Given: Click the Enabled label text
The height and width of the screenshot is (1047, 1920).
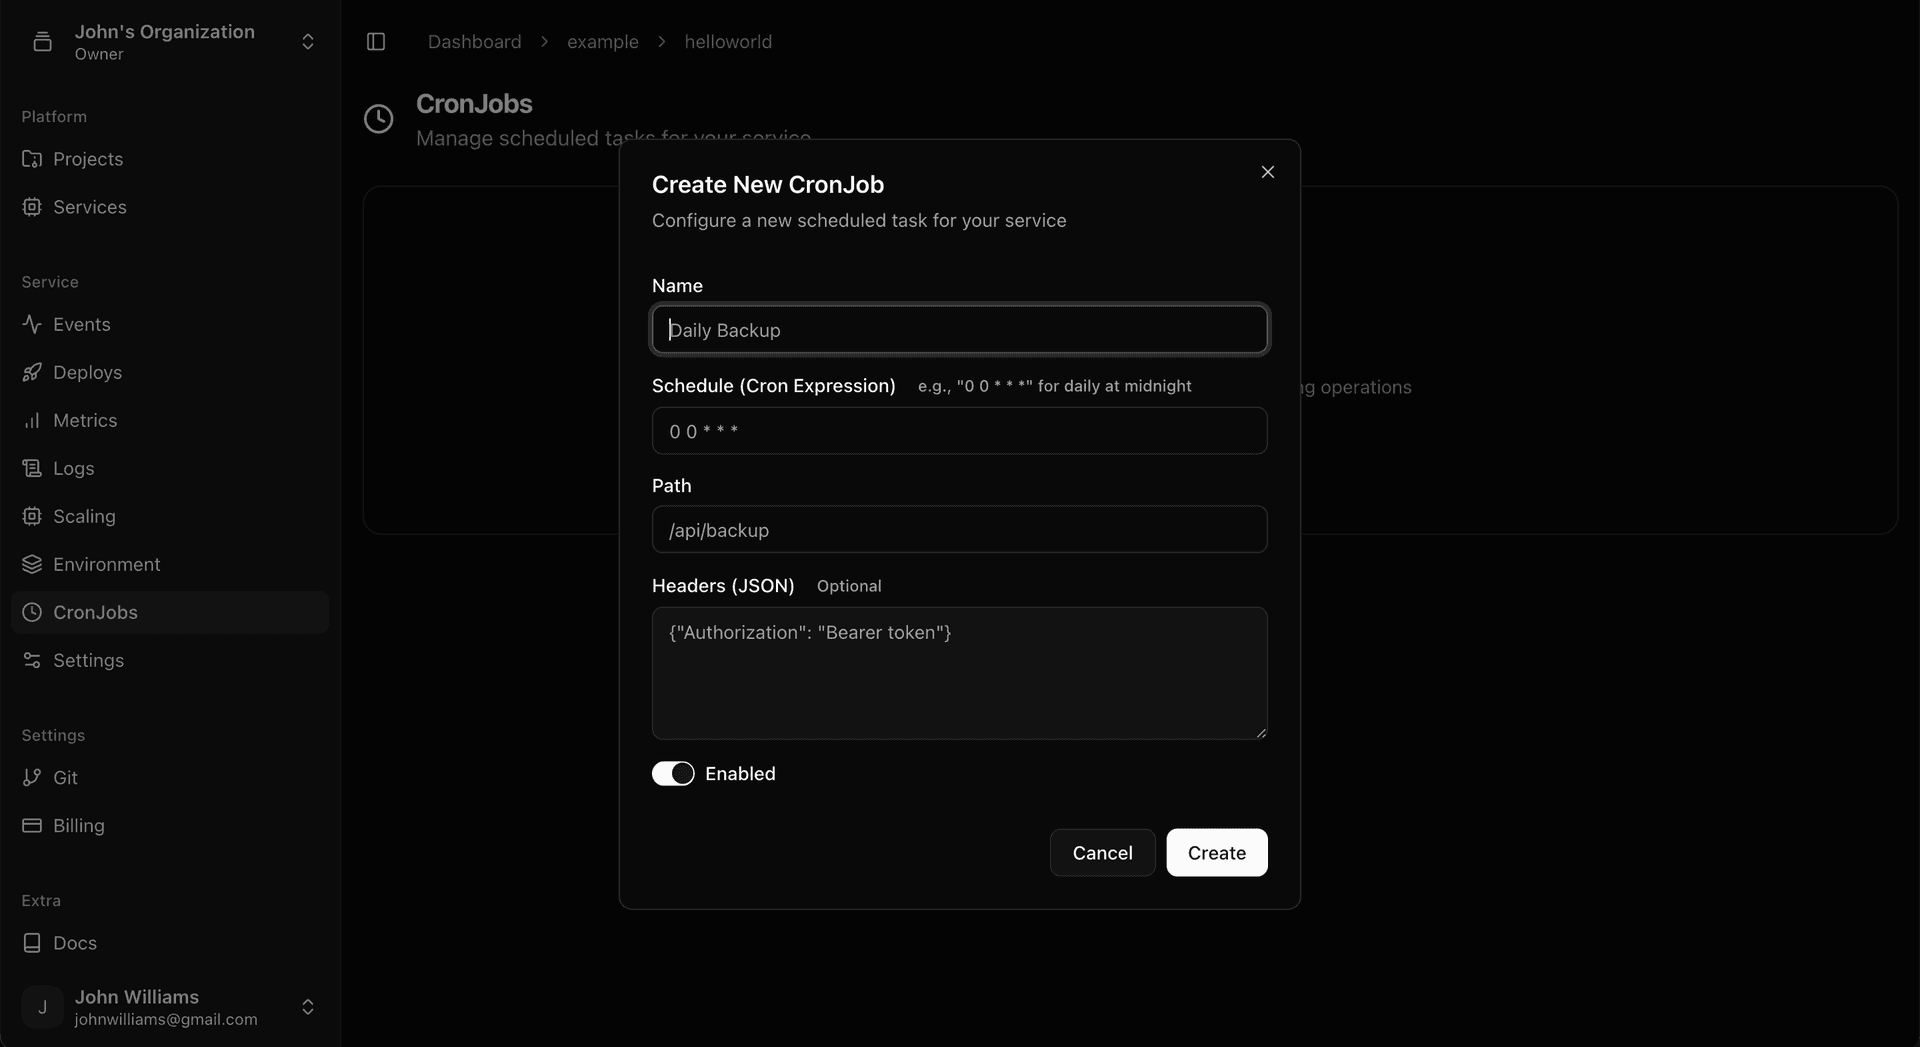Looking at the screenshot, I should tap(740, 774).
